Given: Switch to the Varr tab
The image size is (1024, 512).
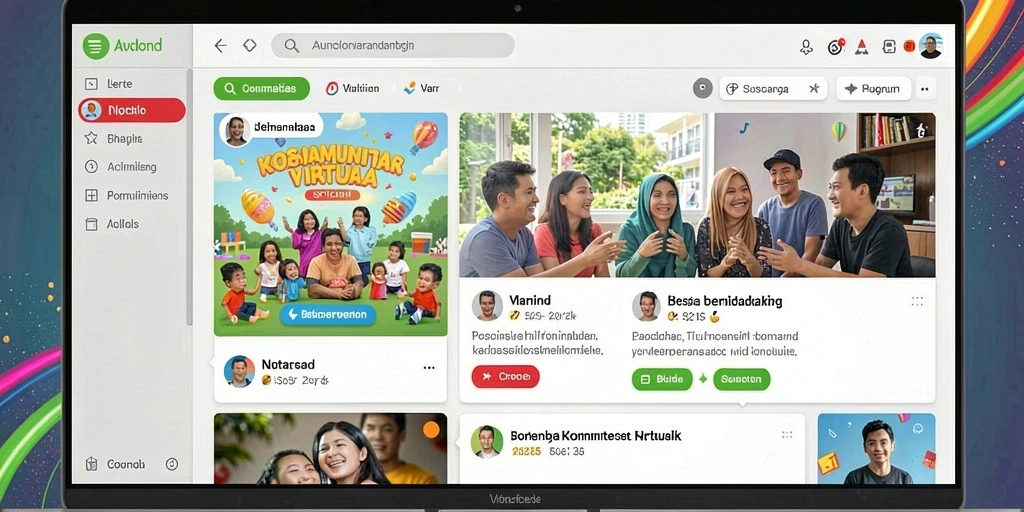Looking at the screenshot, I should click(x=422, y=88).
